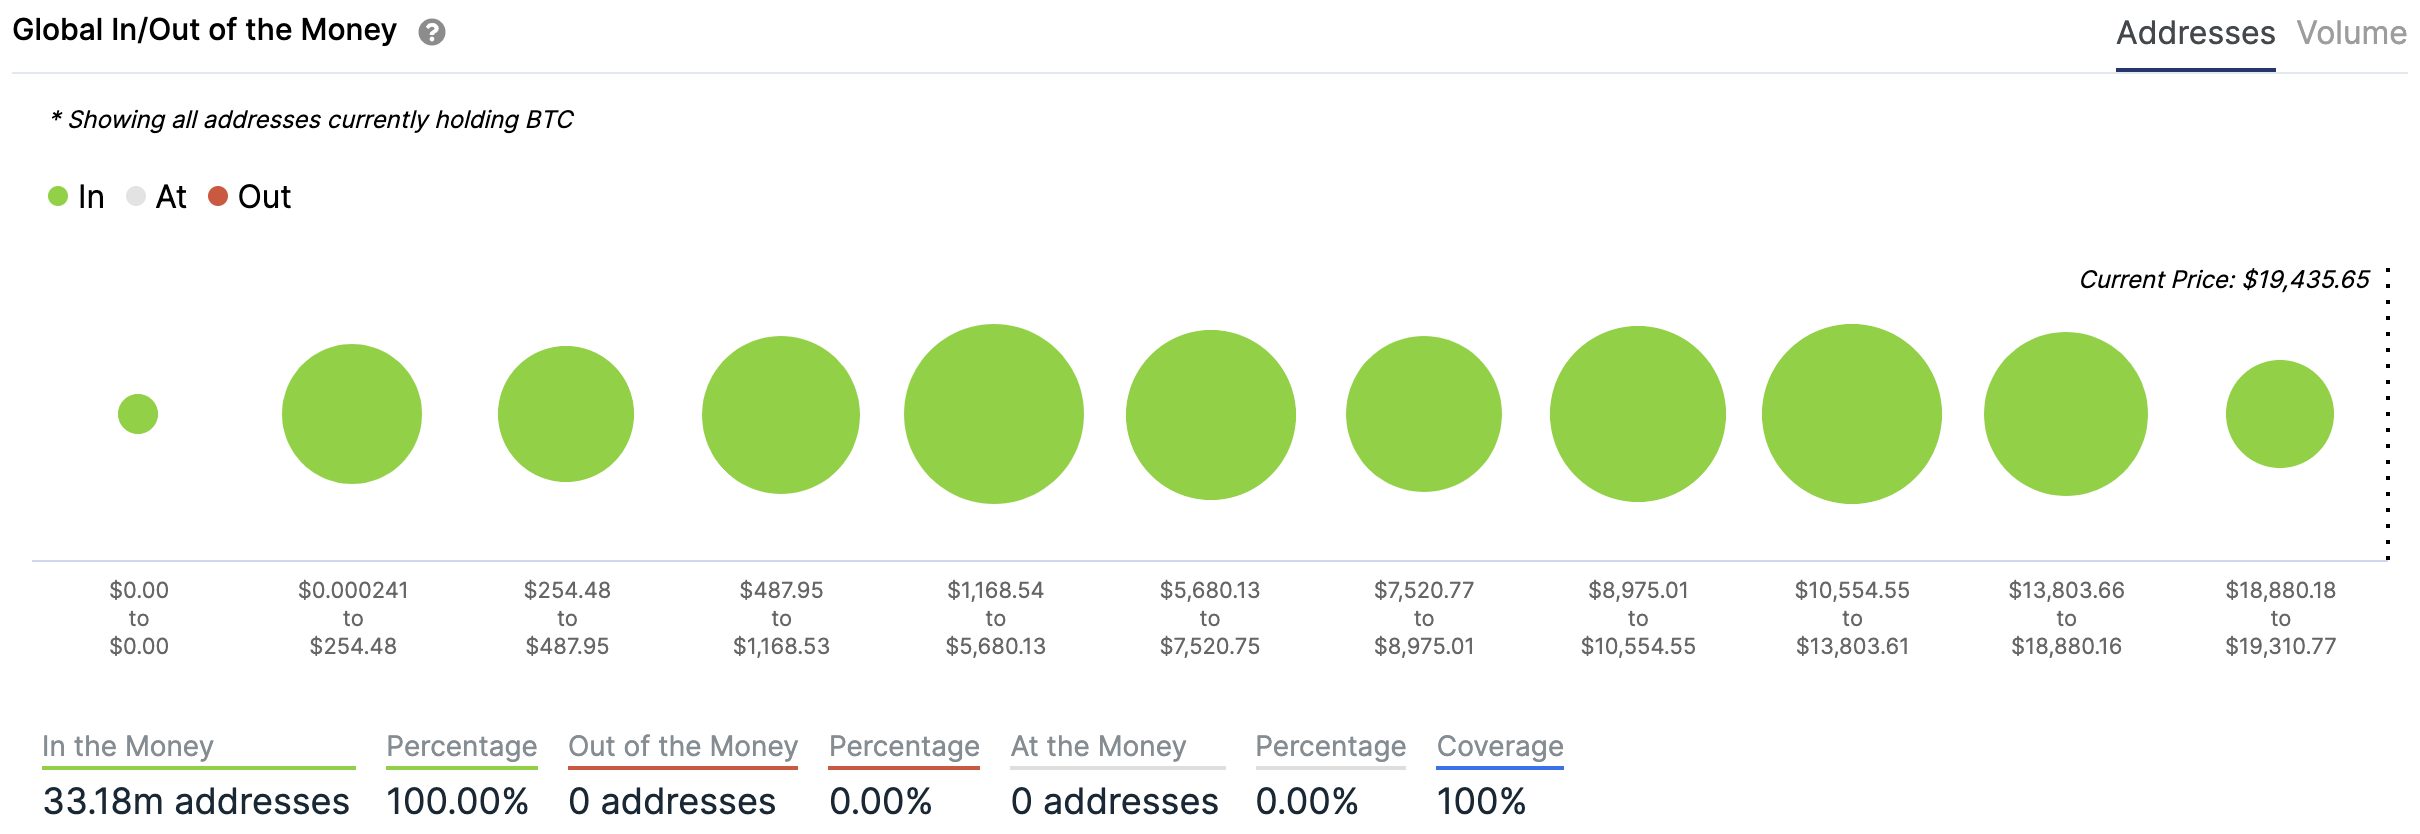Toggle the red Out legend item
This screenshot has height=834, width=2420.
tap(250, 197)
